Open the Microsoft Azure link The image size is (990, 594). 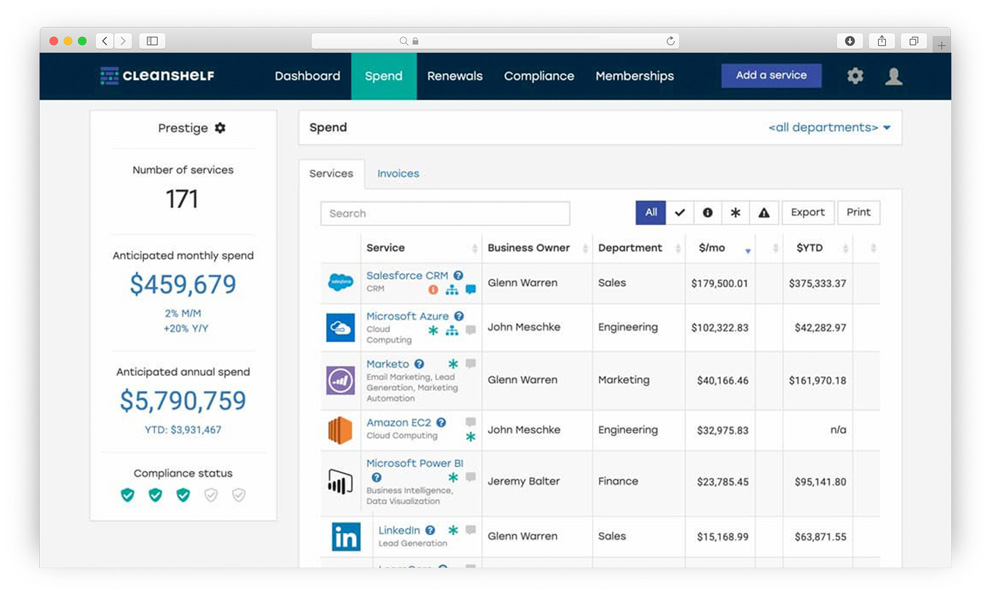click(x=407, y=316)
